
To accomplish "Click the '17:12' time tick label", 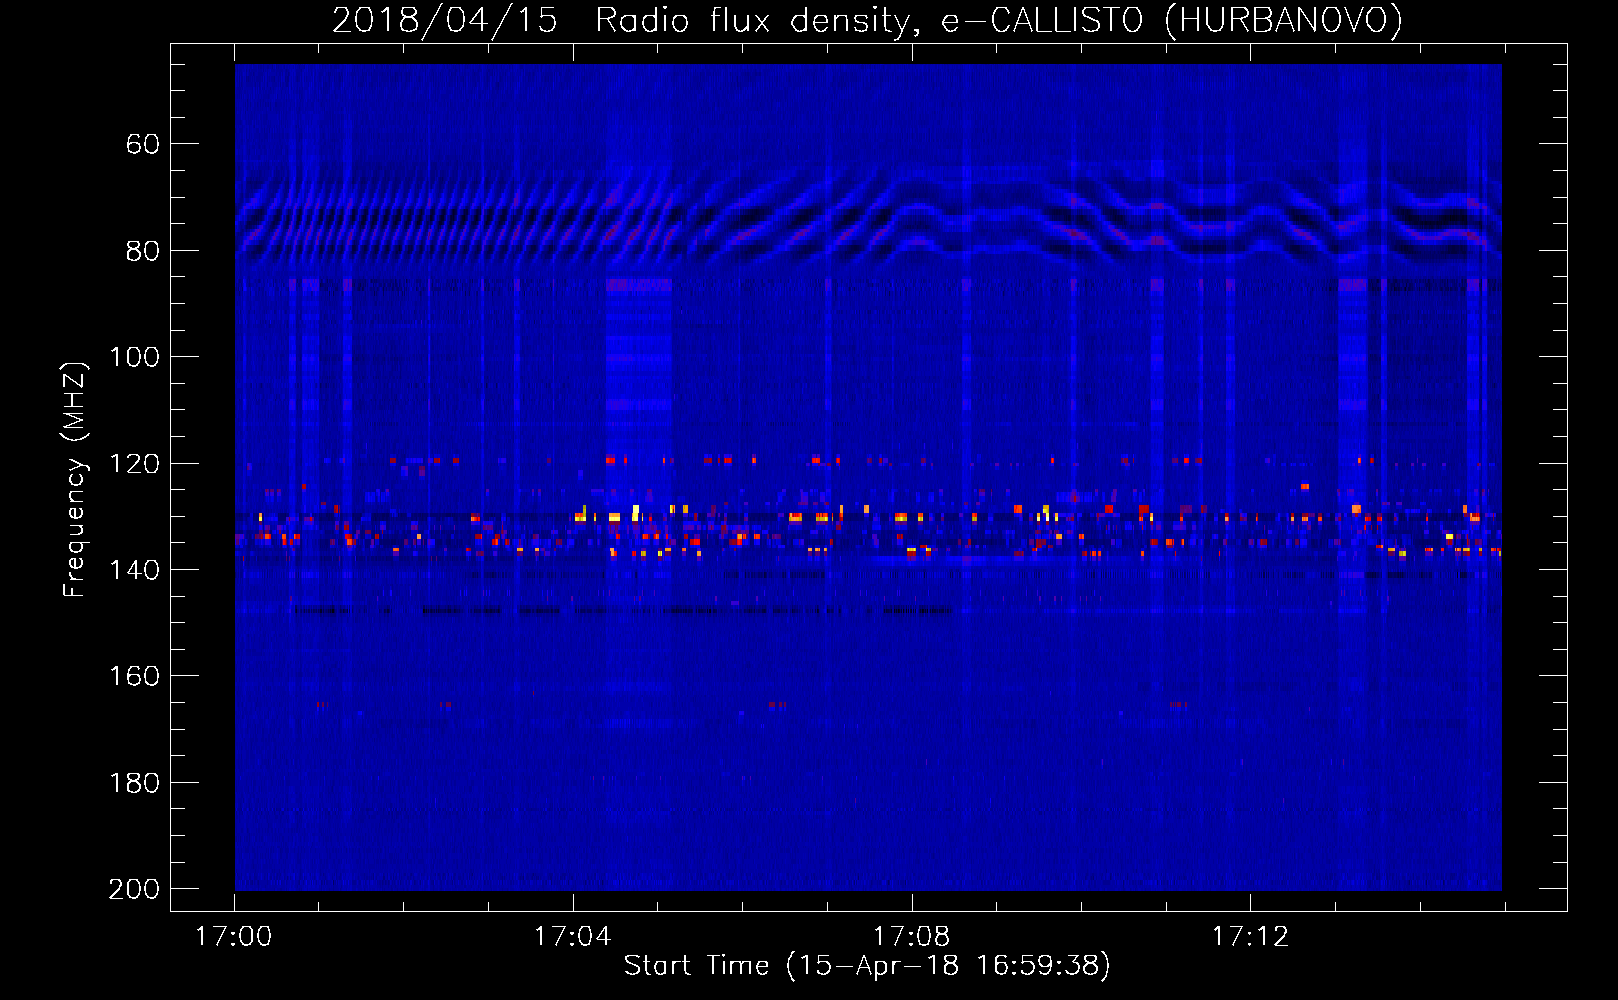I will coord(1250,937).
